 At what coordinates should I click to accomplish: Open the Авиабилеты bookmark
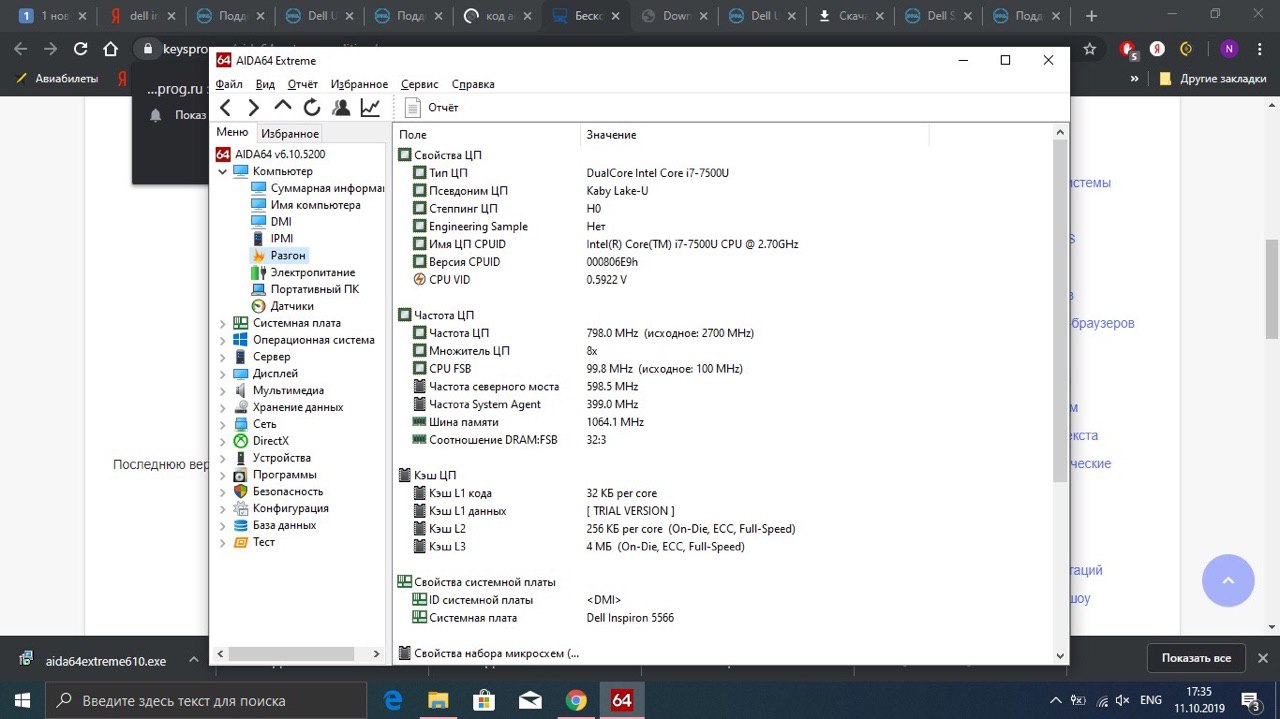pos(58,78)
